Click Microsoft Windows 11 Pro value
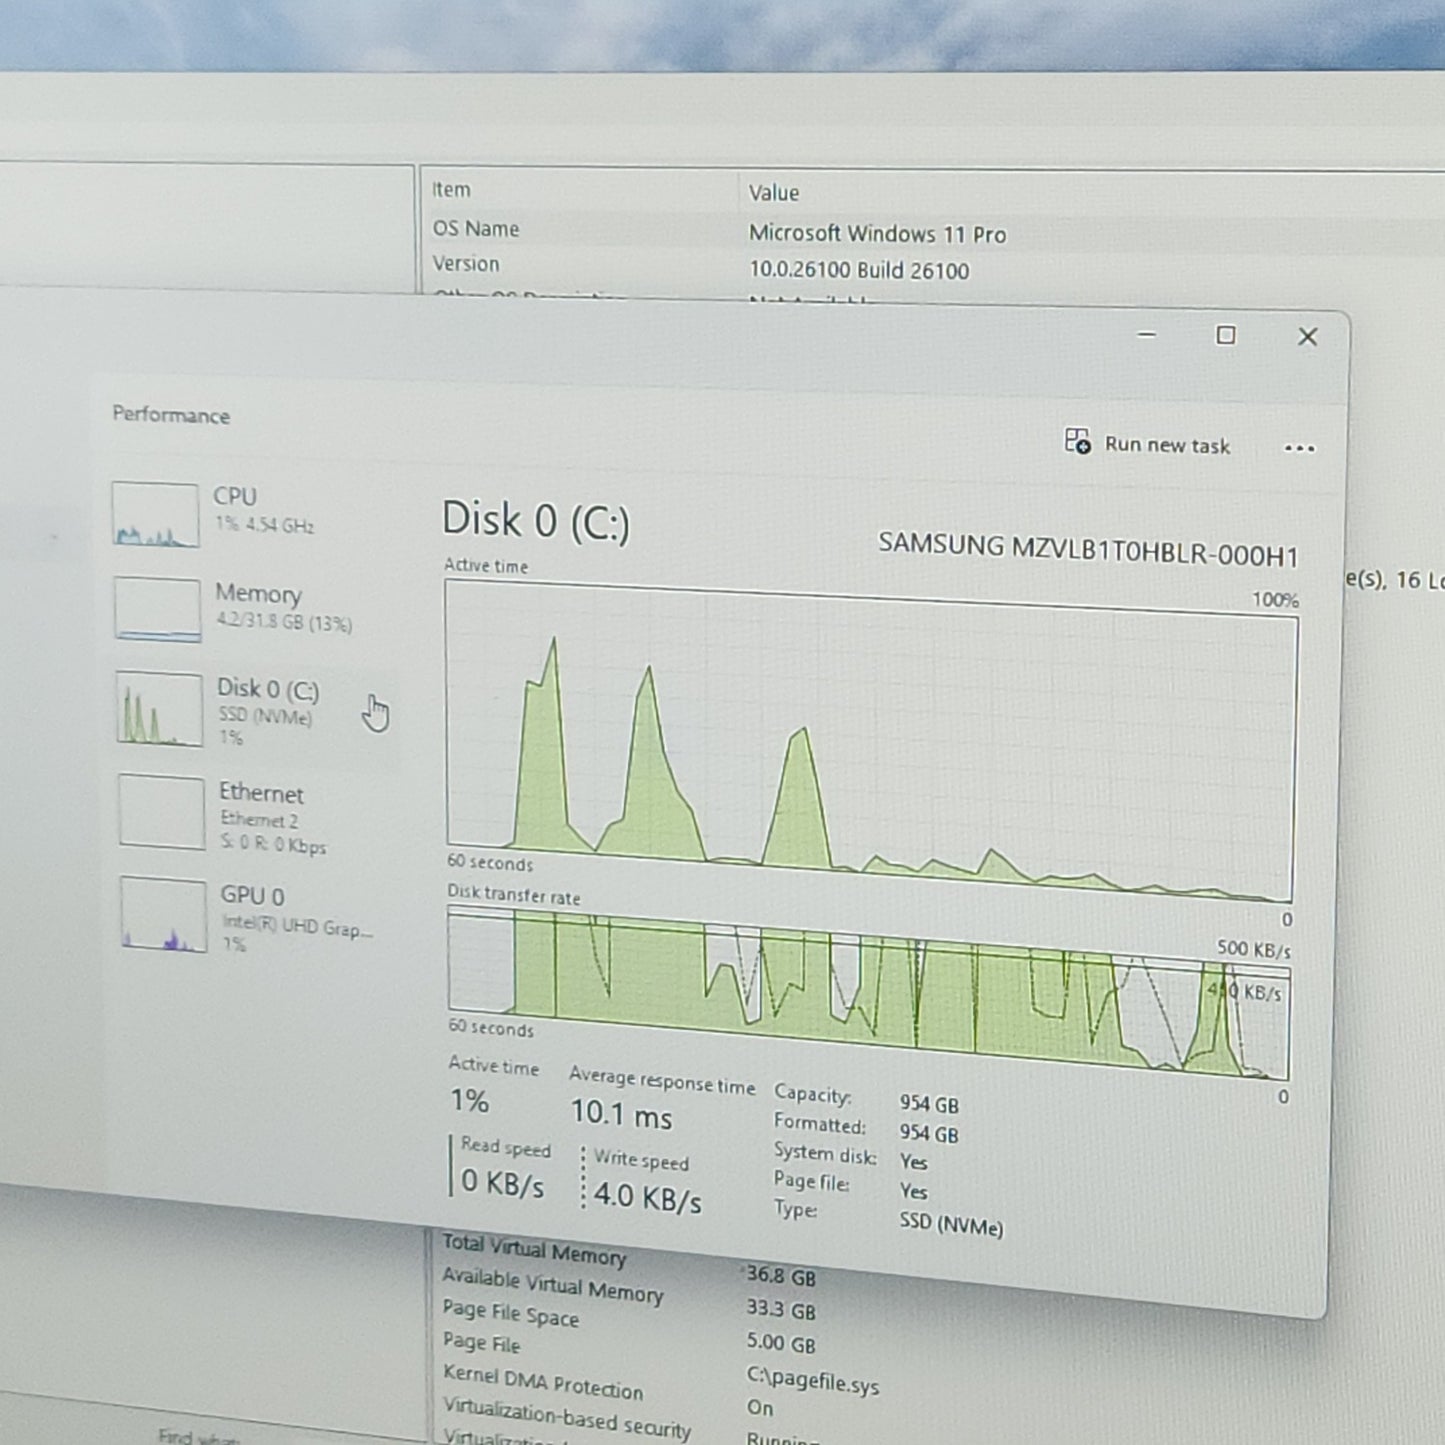Image resolution: width=1445 pixels, height=1445 pixels. pos(877,234)
